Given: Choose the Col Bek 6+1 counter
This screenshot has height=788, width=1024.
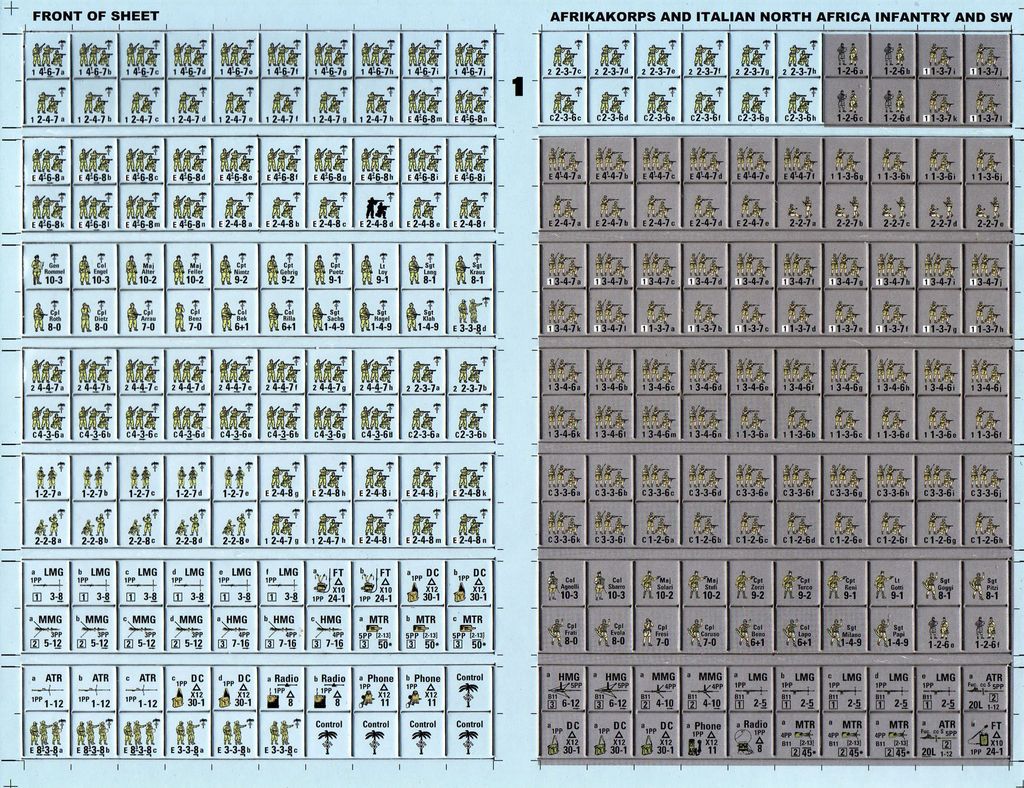Looking at the screenshot, I should (x=236, y=315).
